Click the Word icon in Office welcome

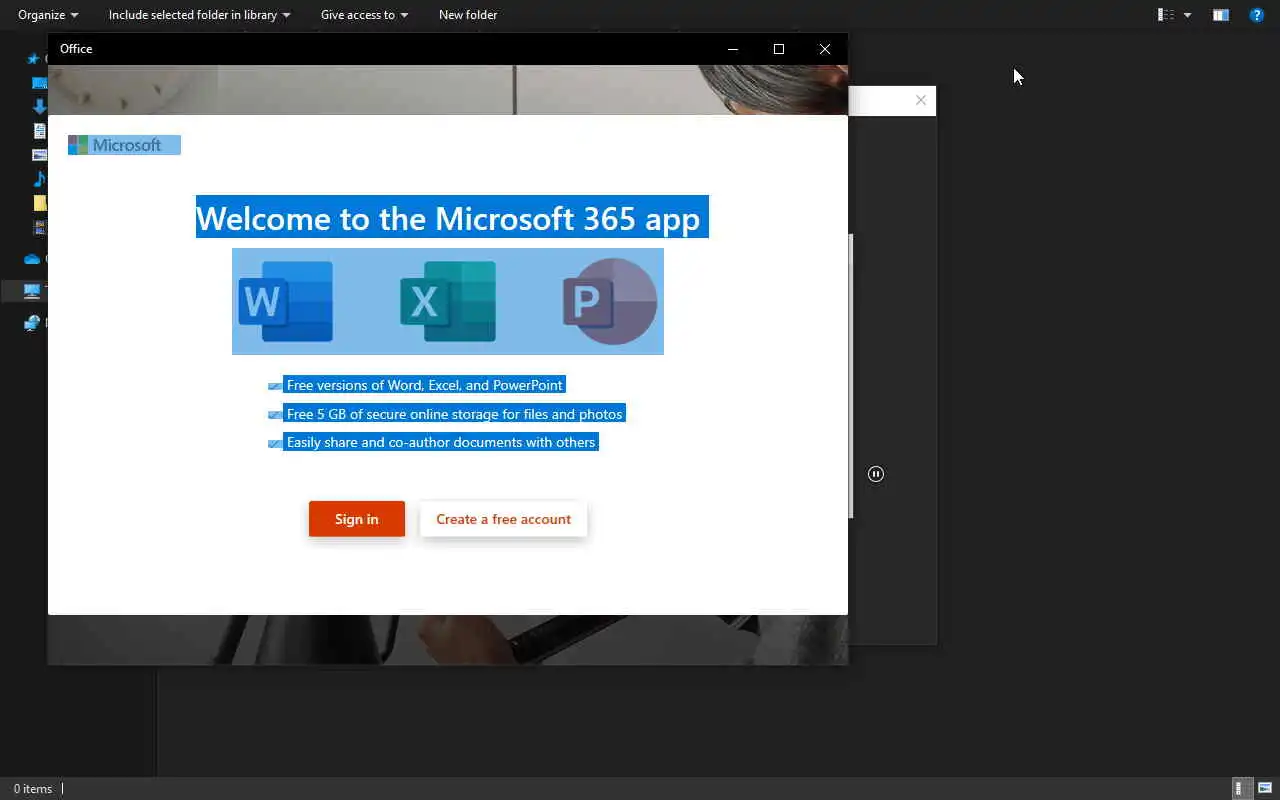click(x=286, y=301)
